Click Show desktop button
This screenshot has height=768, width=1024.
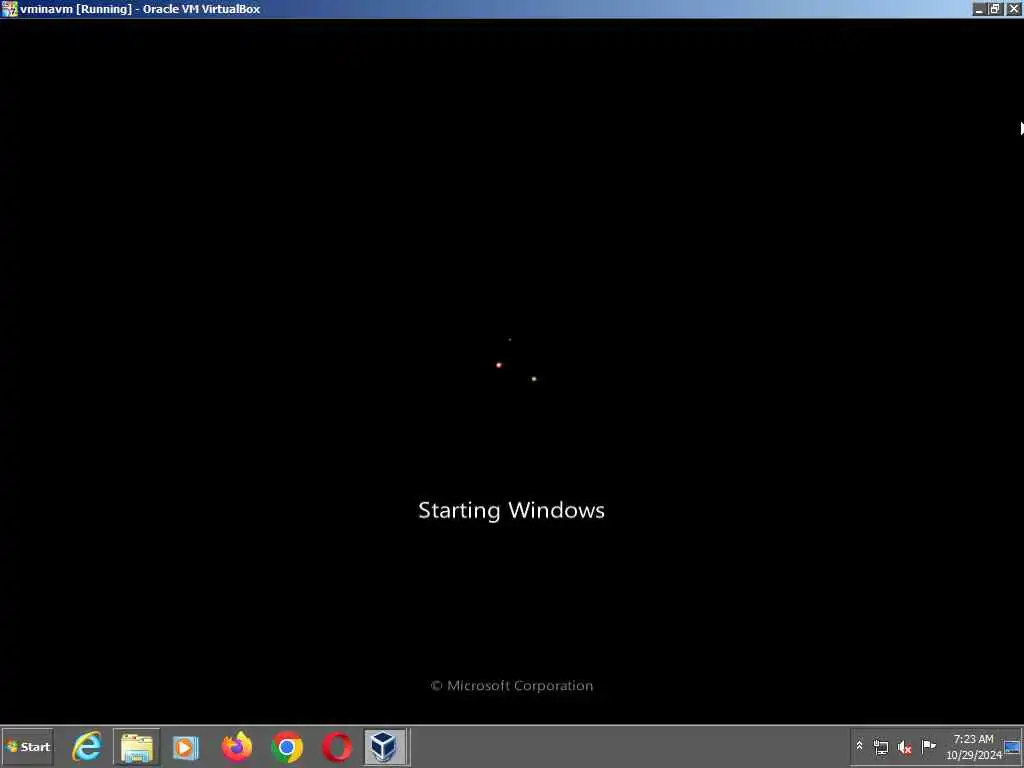coord(1012,747)
